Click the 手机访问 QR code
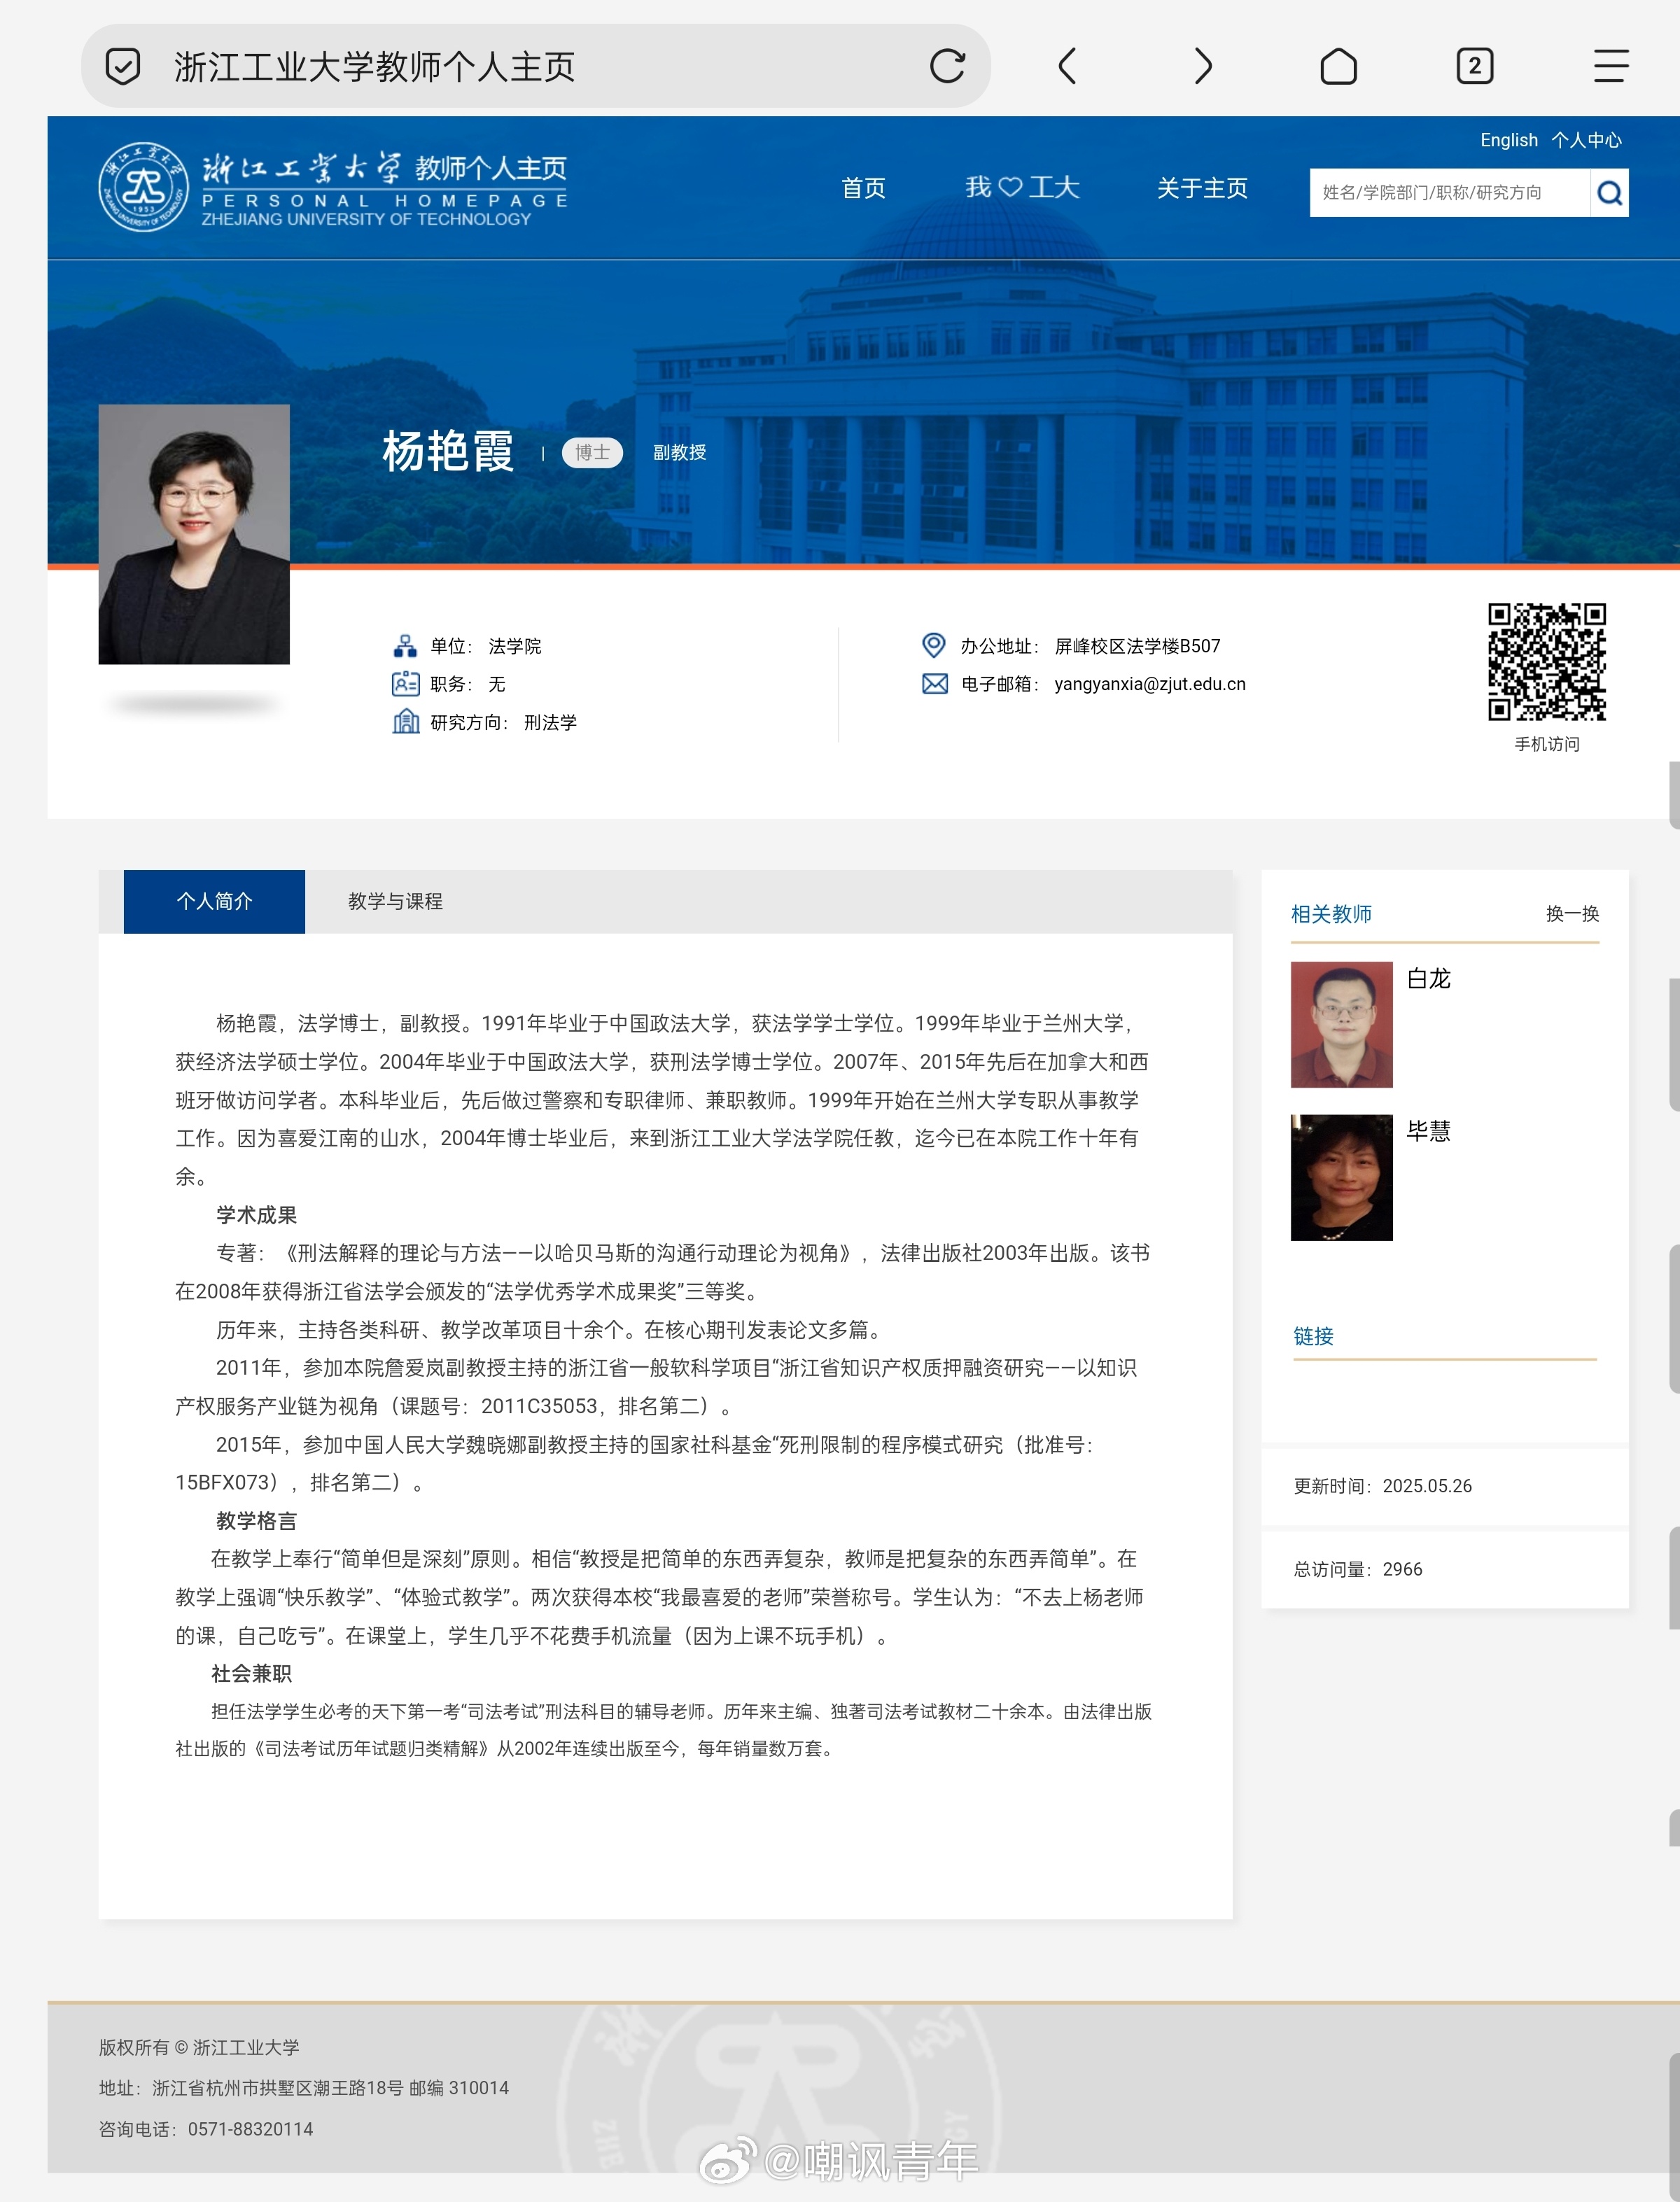The width and height of the screenshot is (1680, 2202). point(1546,661)
